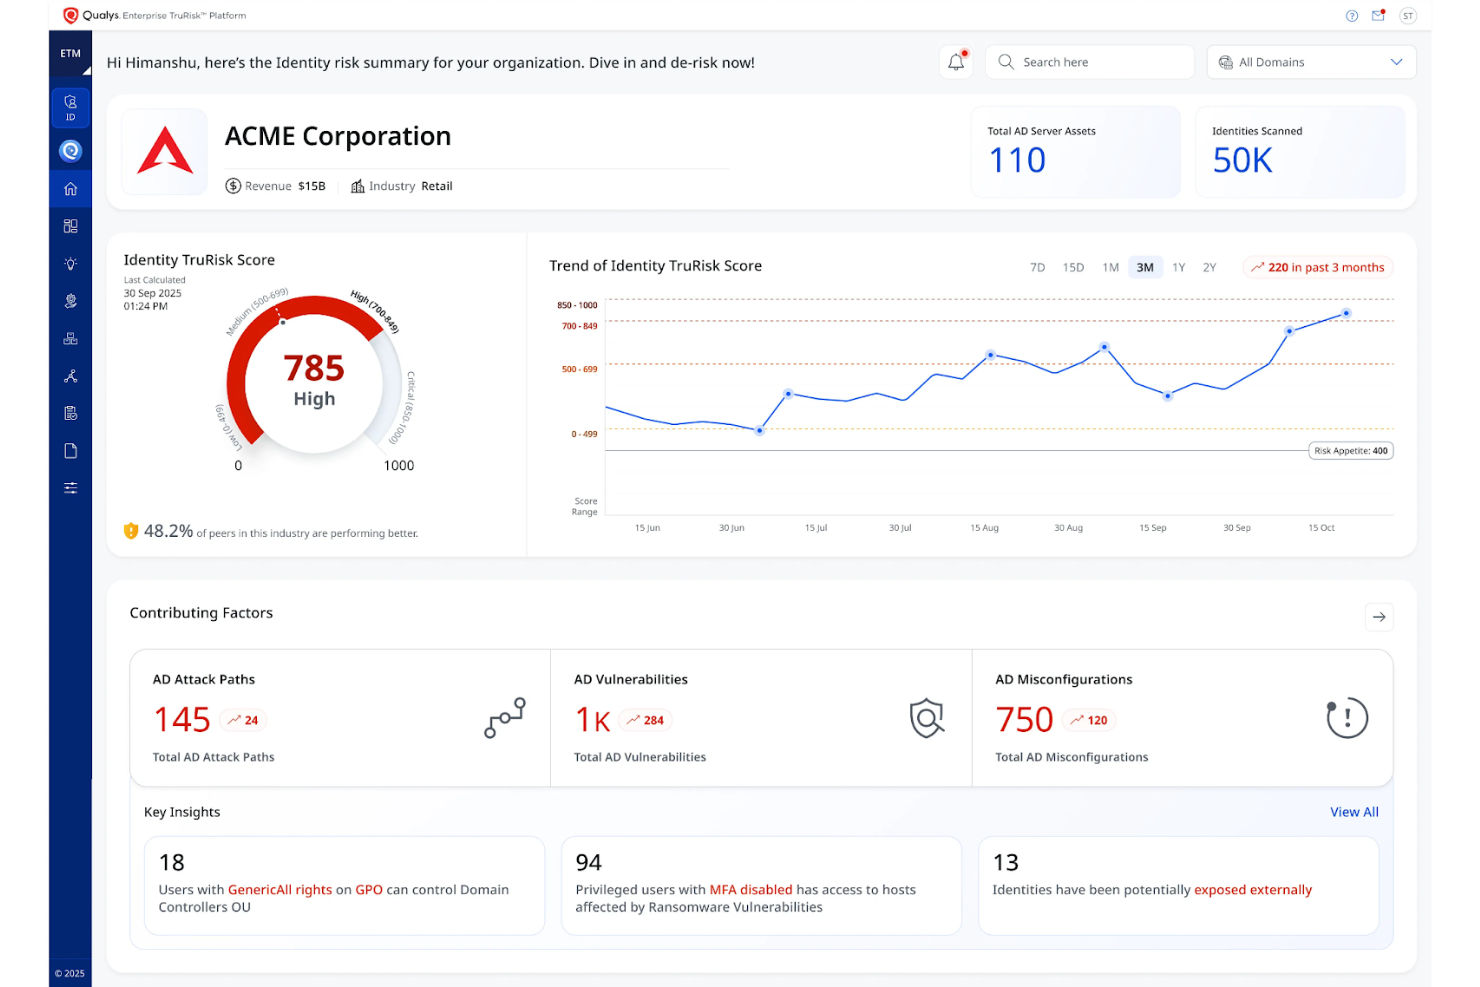Click the notification bell with red badge

pyautogui.click(x=956, y=61)
